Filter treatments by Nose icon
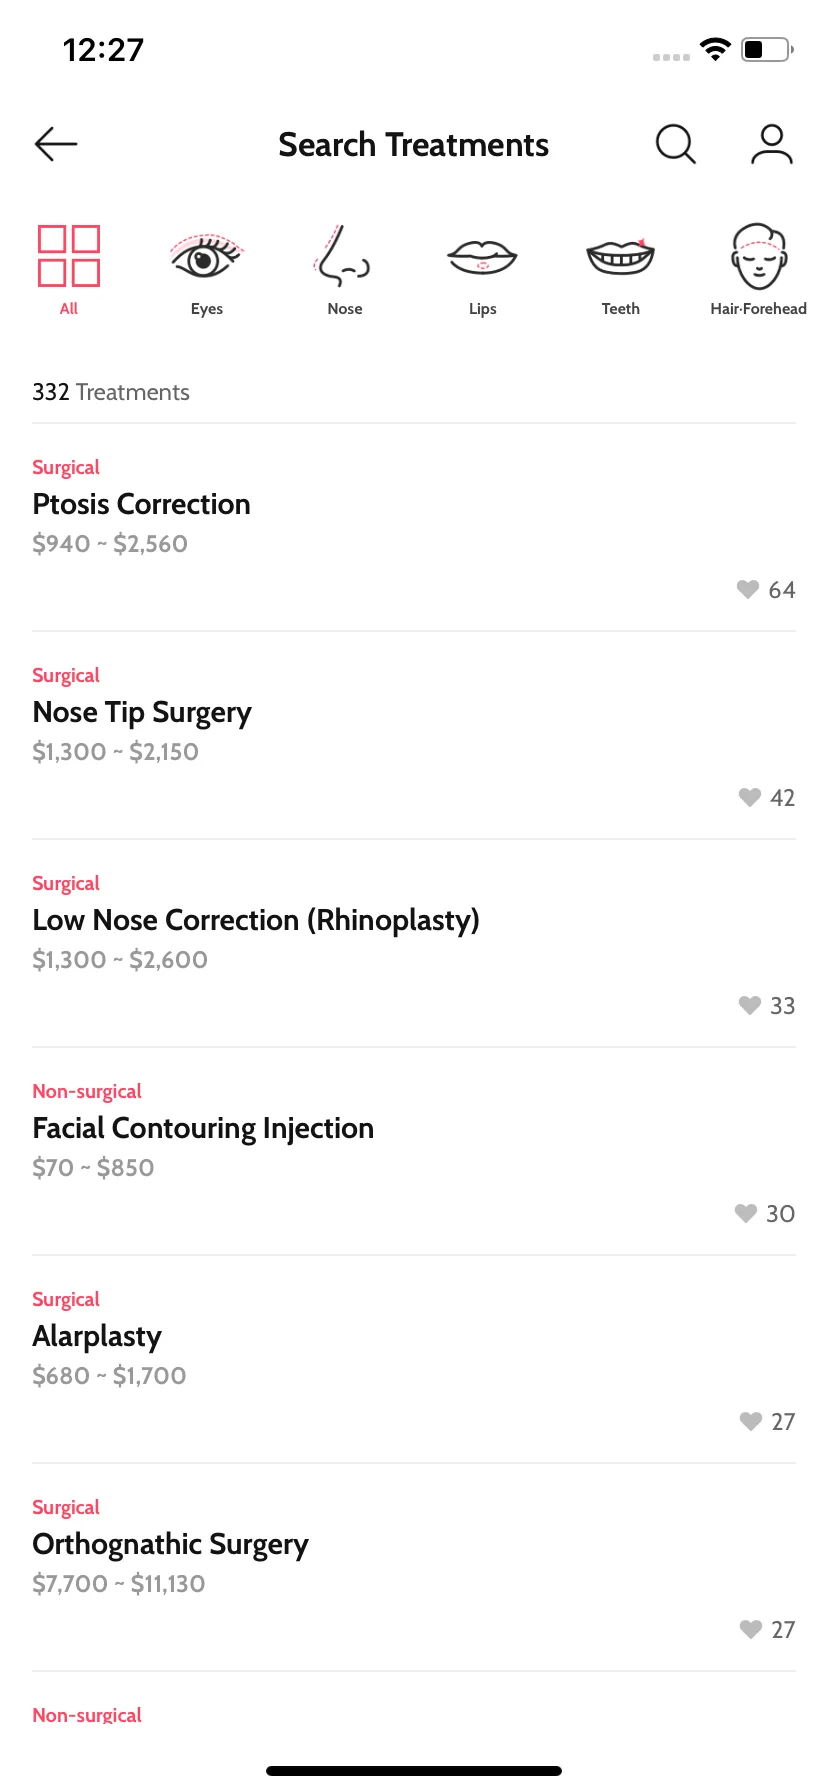The width and height of the screenshot is (828, 1792). point(344,256)
